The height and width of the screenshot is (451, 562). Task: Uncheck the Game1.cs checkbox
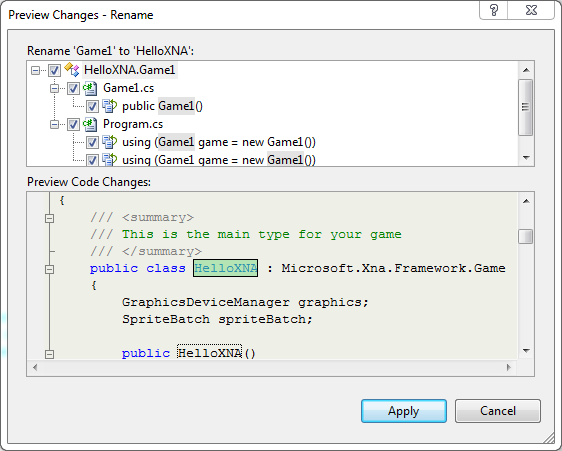point(73,88)
